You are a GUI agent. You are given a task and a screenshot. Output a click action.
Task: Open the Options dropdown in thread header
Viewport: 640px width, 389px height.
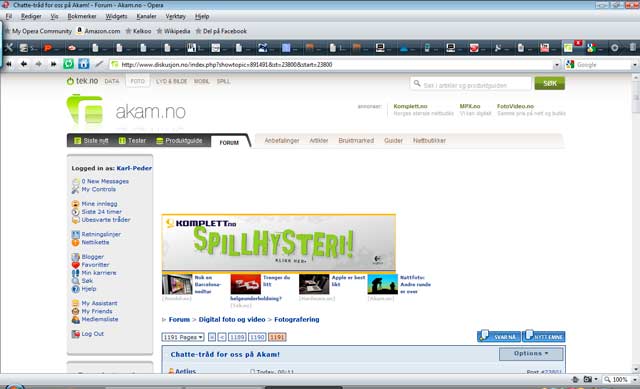coord(531,353)
